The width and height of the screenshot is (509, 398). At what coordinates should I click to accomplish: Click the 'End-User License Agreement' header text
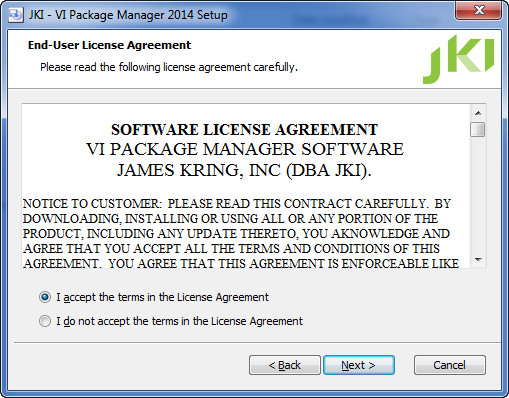click(109, 45)
